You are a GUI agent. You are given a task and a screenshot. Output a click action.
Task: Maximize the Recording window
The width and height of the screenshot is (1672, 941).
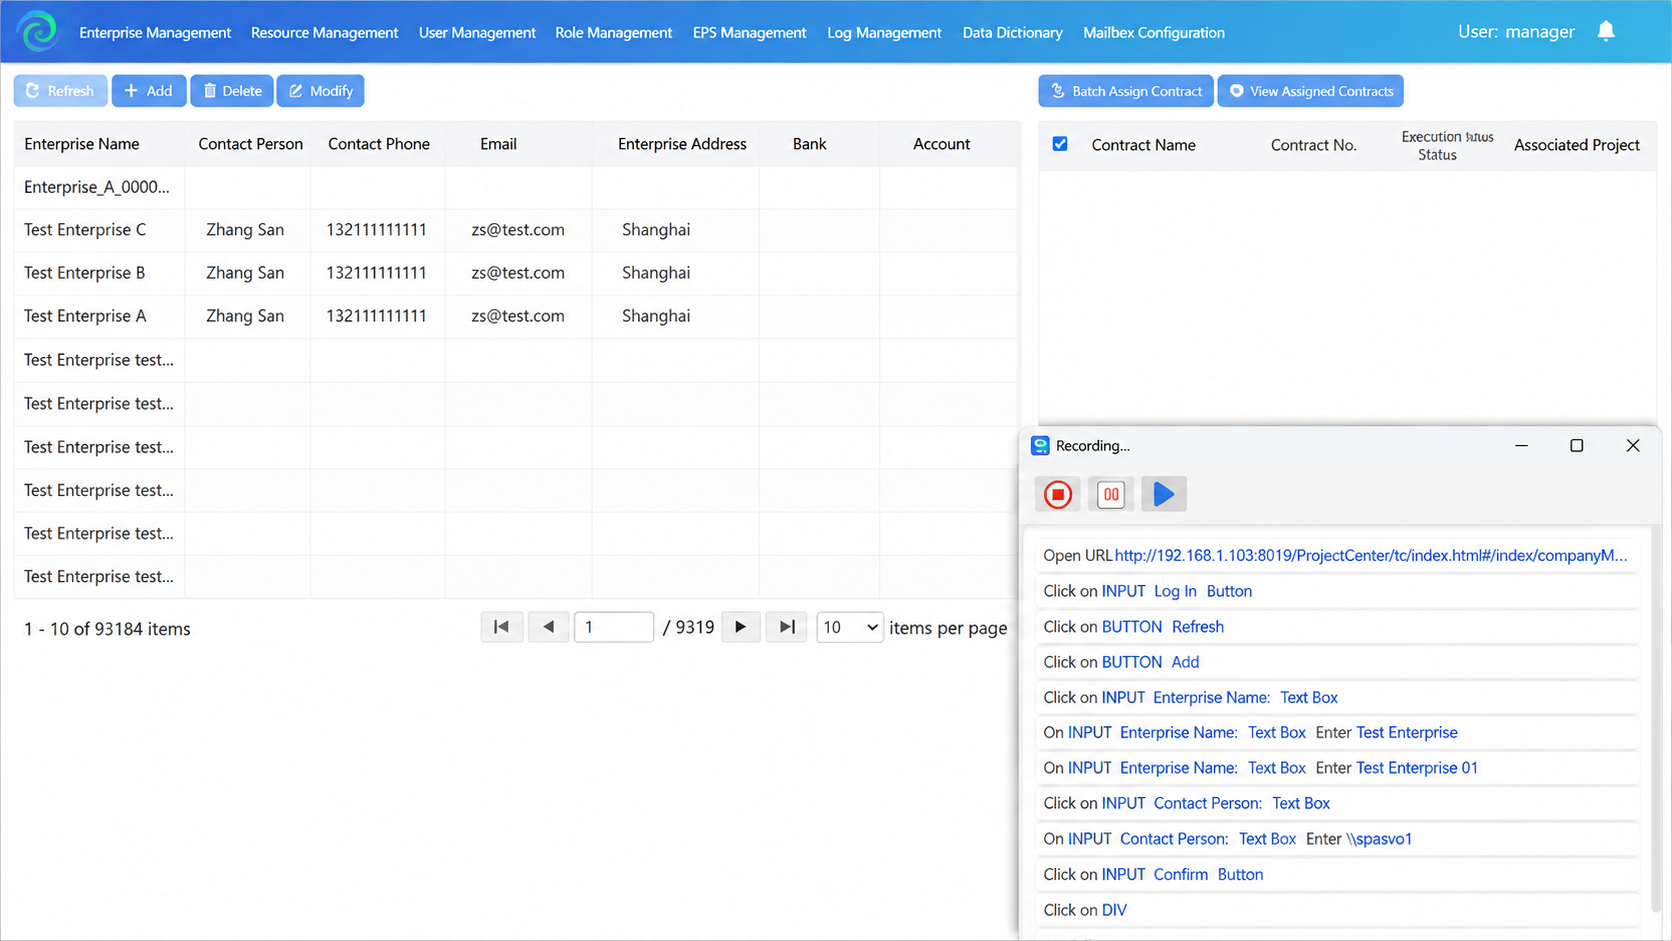pyautogui.click(x=1576, y=446)
